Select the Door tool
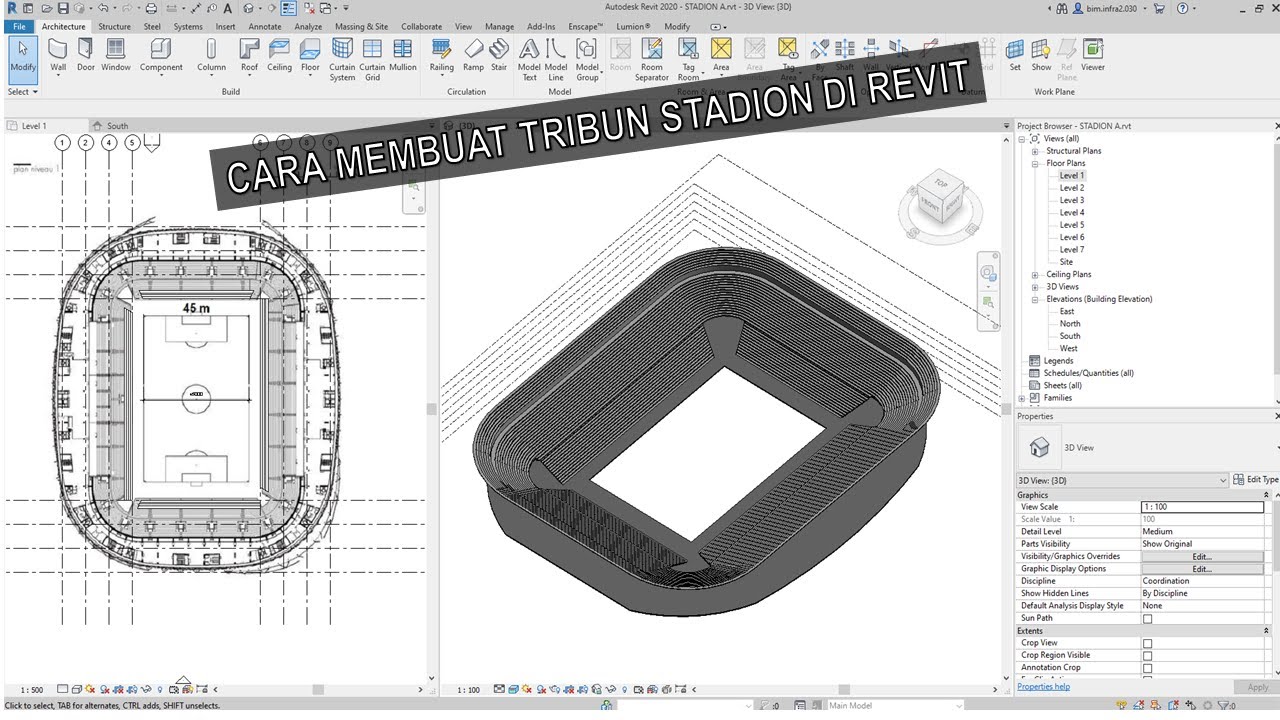1280x720 pixels. point(86,56)
